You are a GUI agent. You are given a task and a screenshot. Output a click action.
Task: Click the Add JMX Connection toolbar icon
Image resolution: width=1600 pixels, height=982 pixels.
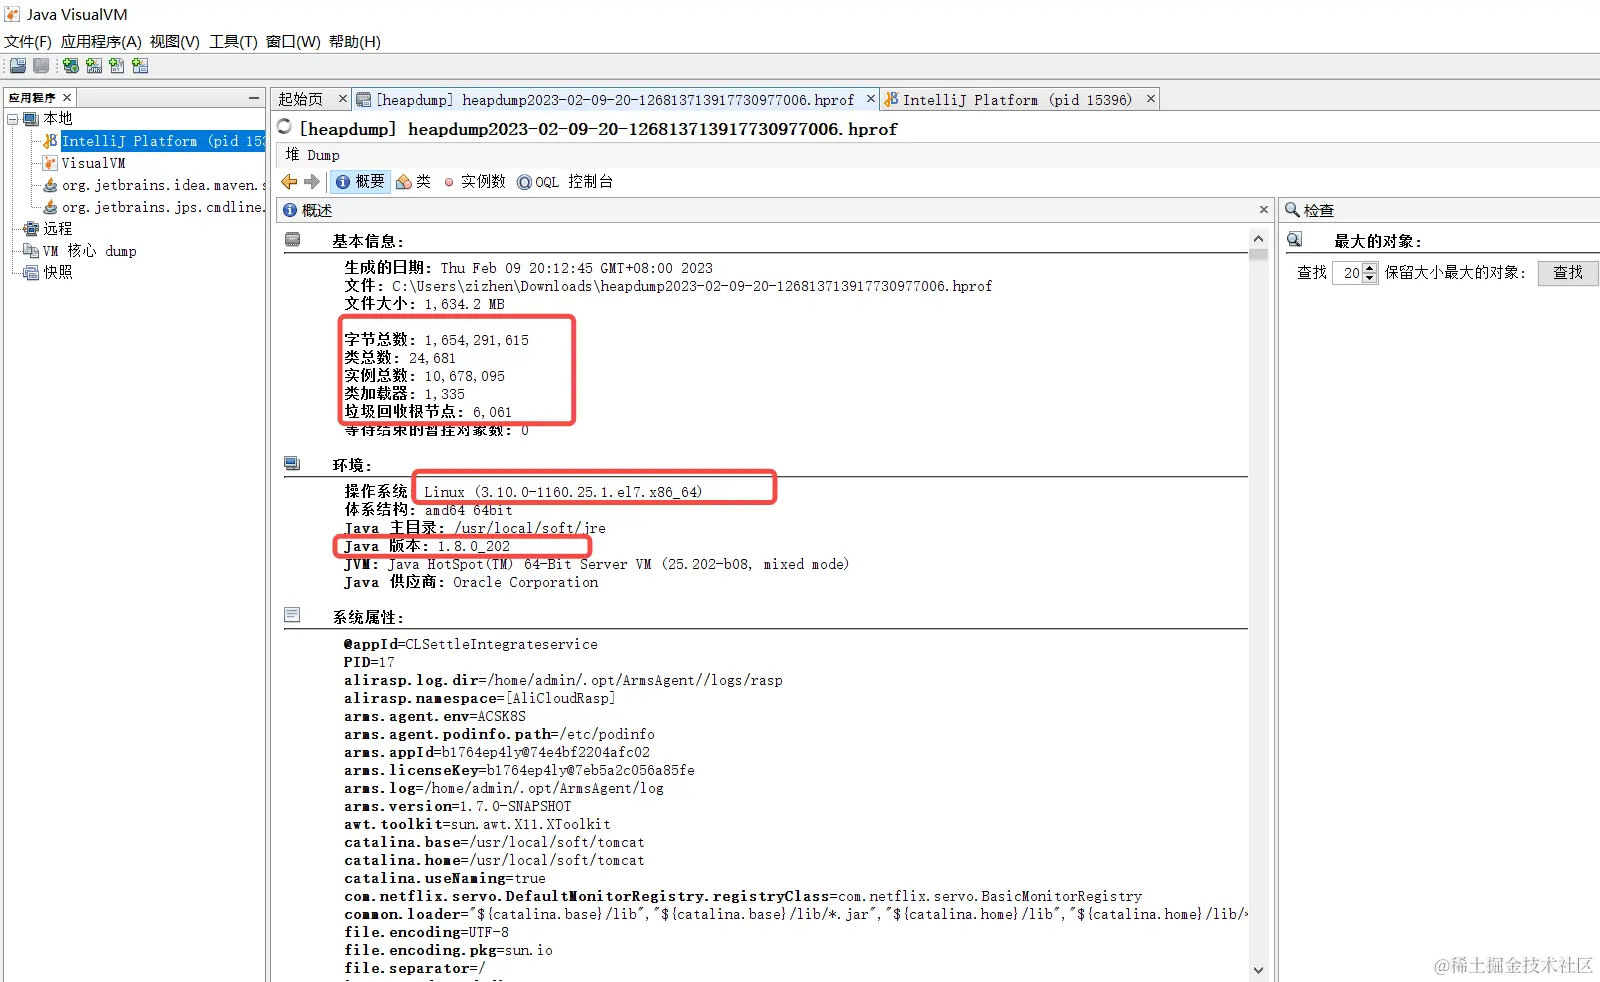pos(94,66)
